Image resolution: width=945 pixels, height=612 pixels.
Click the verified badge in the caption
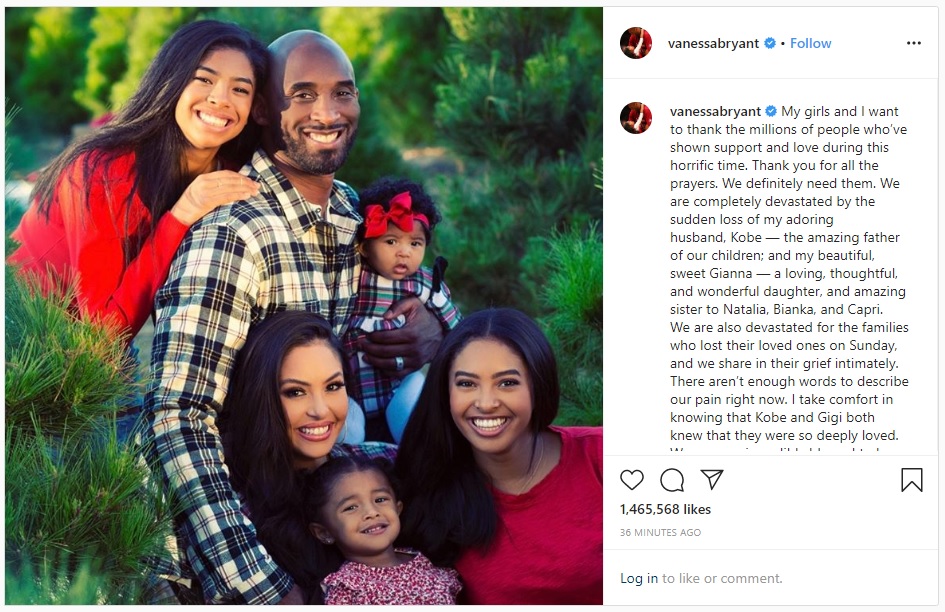[x=771, y=112]
